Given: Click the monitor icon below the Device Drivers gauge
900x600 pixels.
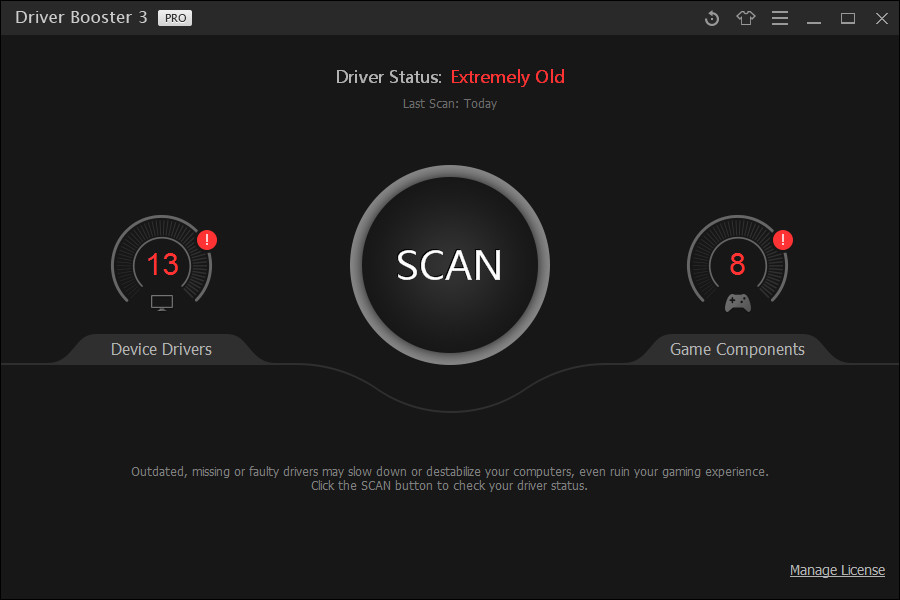Looking at the screenshot, I should pos(161,302).
